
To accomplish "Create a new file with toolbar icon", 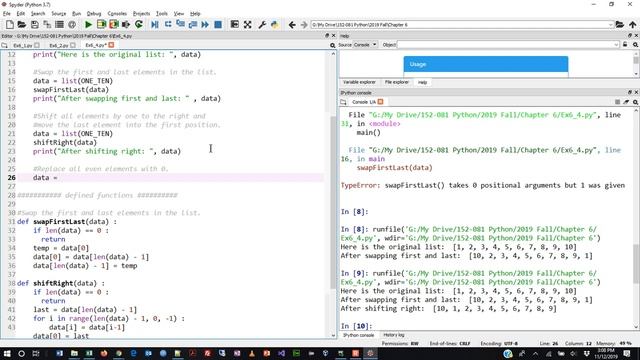I will point(9,24).
